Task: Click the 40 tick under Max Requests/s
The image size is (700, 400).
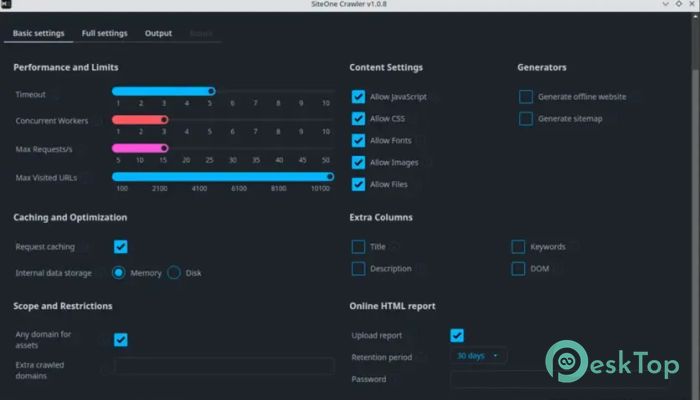Action: (x=279, y=160)
